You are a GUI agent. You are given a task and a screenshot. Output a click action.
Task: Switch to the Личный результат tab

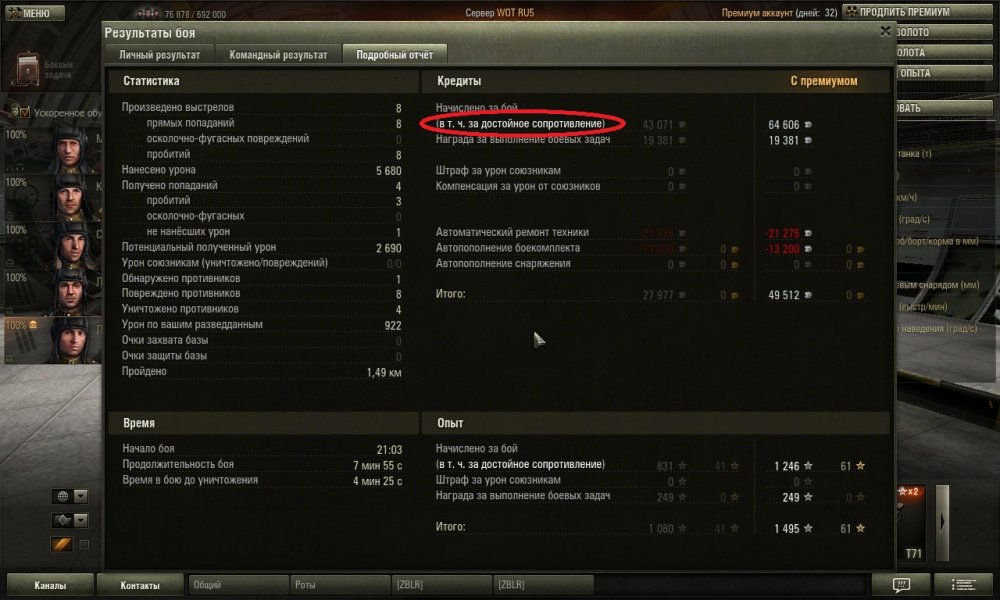159,55
